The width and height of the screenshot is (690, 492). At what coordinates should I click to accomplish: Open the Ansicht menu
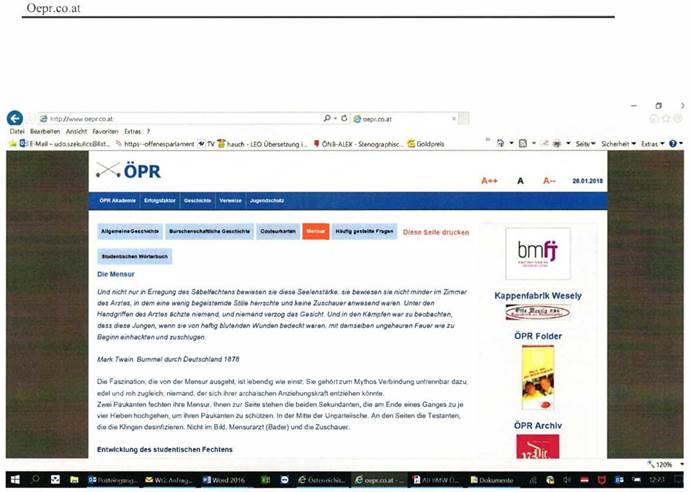tap(77, 131)
